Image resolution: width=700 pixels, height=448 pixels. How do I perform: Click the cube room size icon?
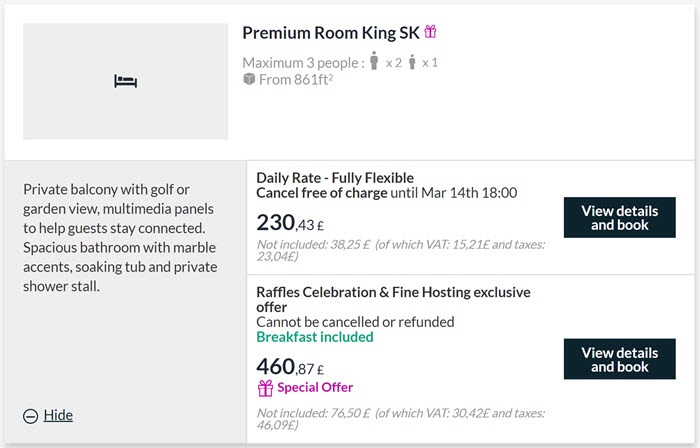point(249,79)
